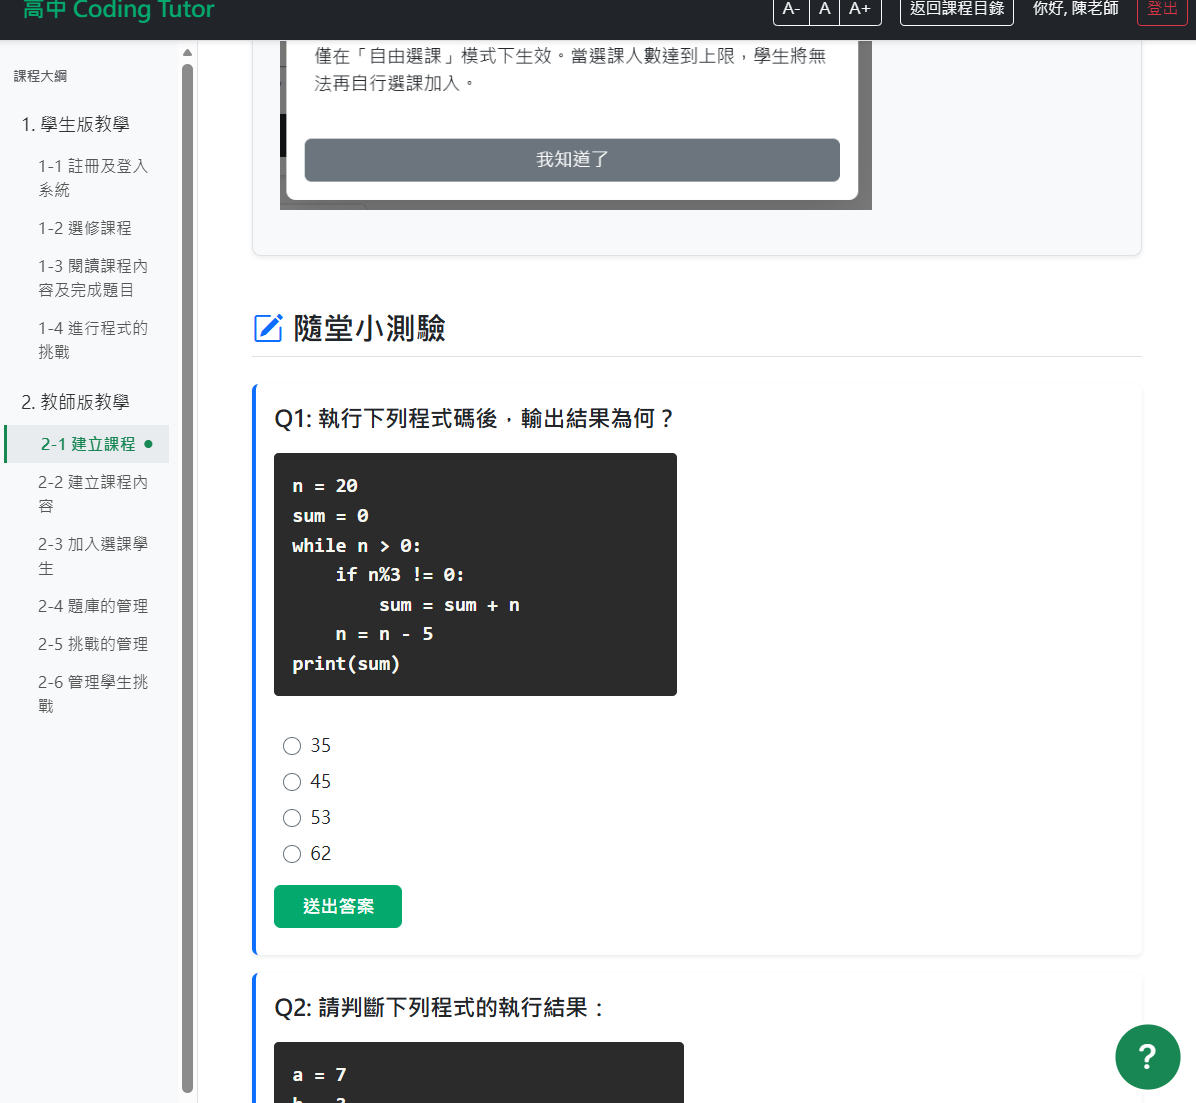The image size is (1196, 1103).
Task: Select answer option 35
Action: [292, 746]
